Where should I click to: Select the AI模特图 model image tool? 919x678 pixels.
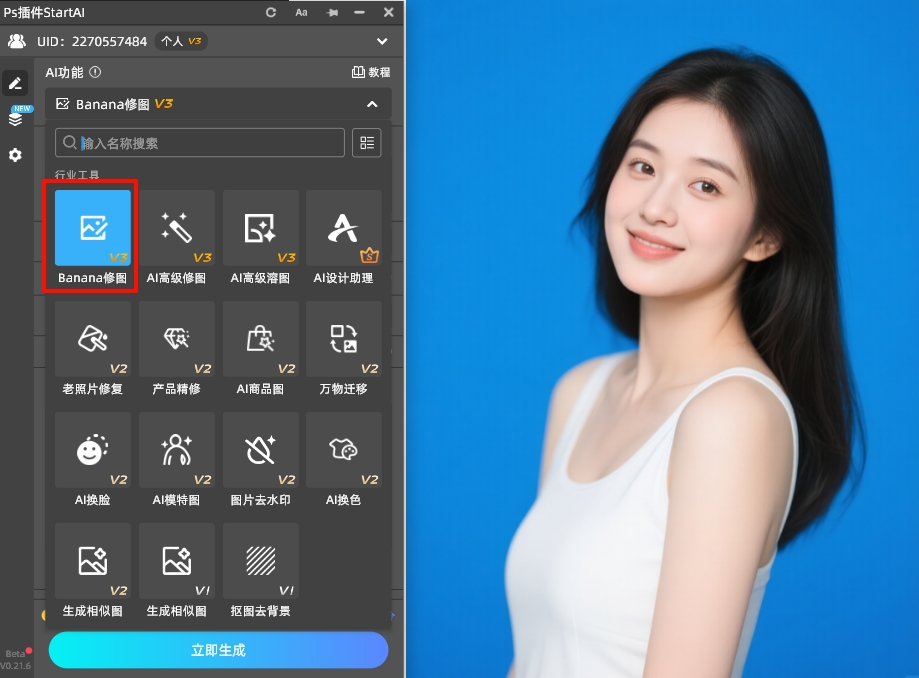(x=176, y=449)
